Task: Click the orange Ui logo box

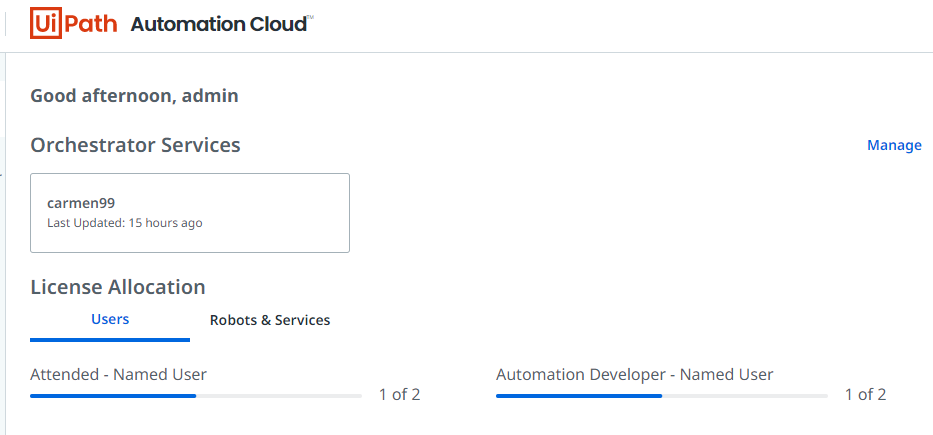Action: pyautogui.click(x=48, y=23)
